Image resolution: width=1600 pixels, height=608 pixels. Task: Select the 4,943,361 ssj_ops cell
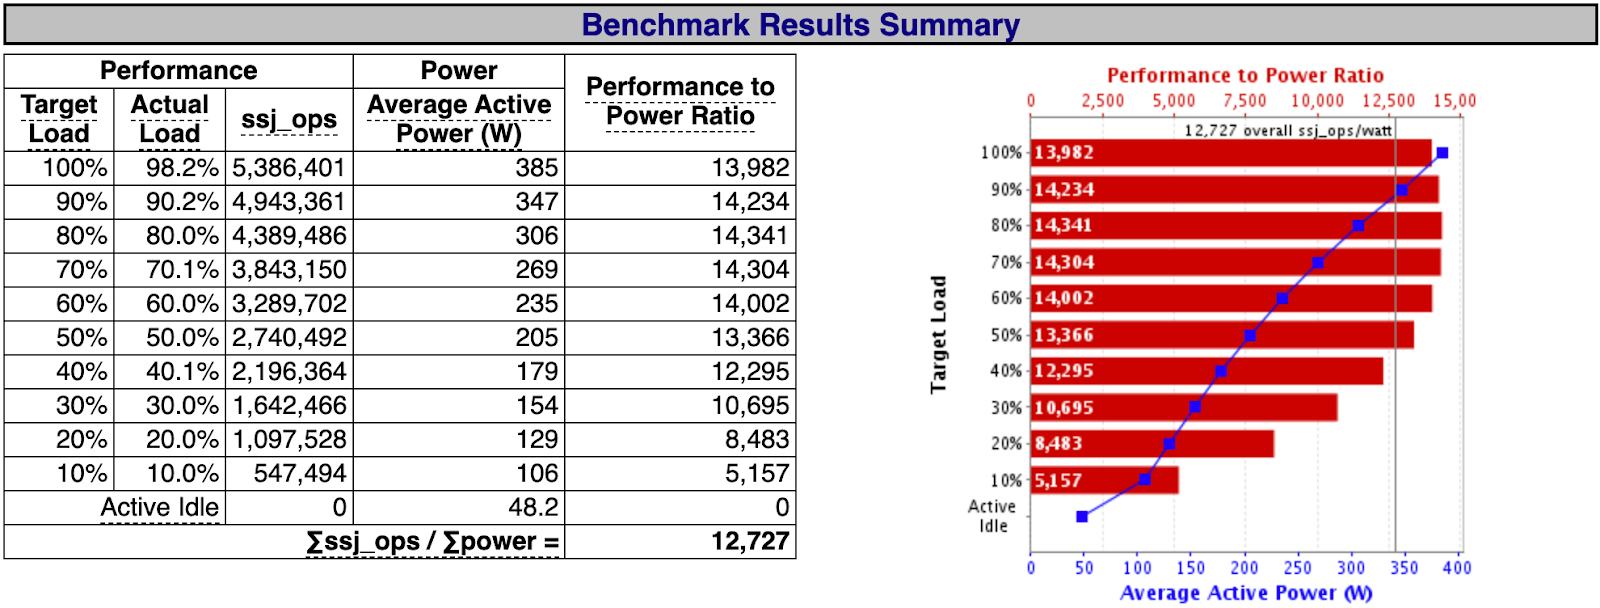(x=289, y=202)
